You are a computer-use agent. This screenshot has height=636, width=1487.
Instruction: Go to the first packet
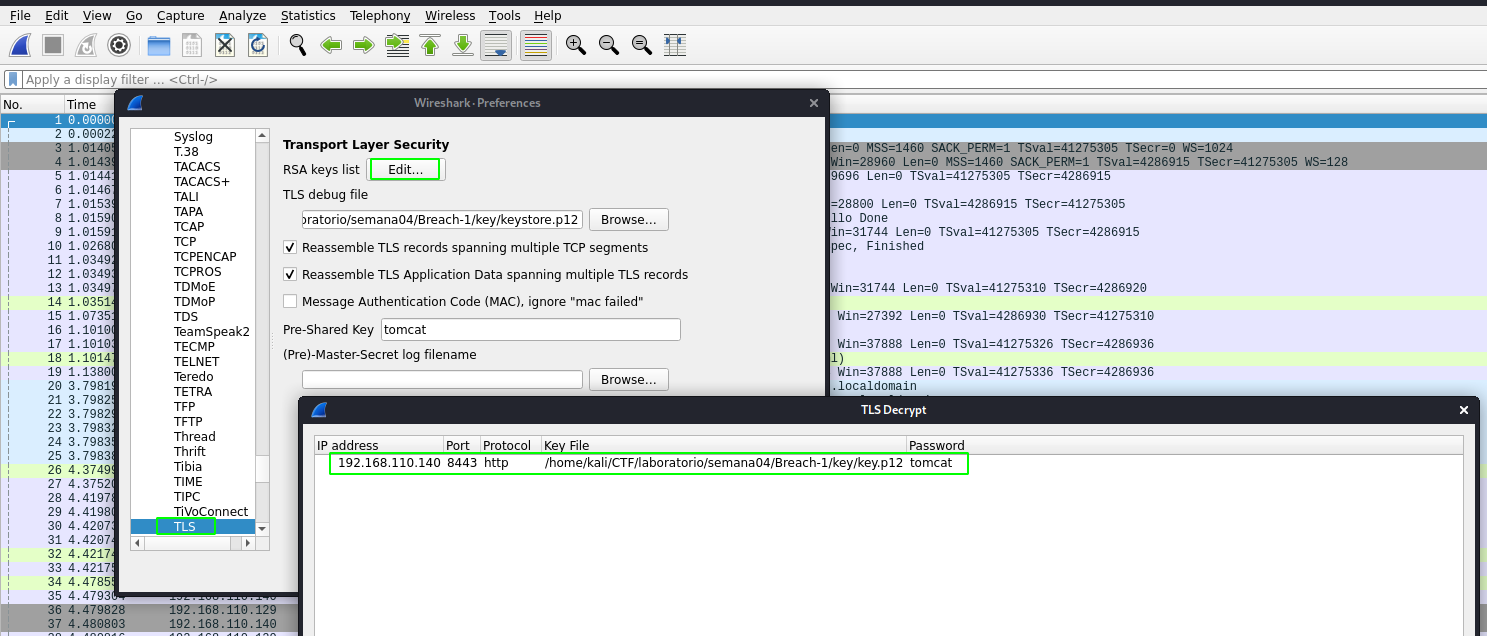(430, 45)
